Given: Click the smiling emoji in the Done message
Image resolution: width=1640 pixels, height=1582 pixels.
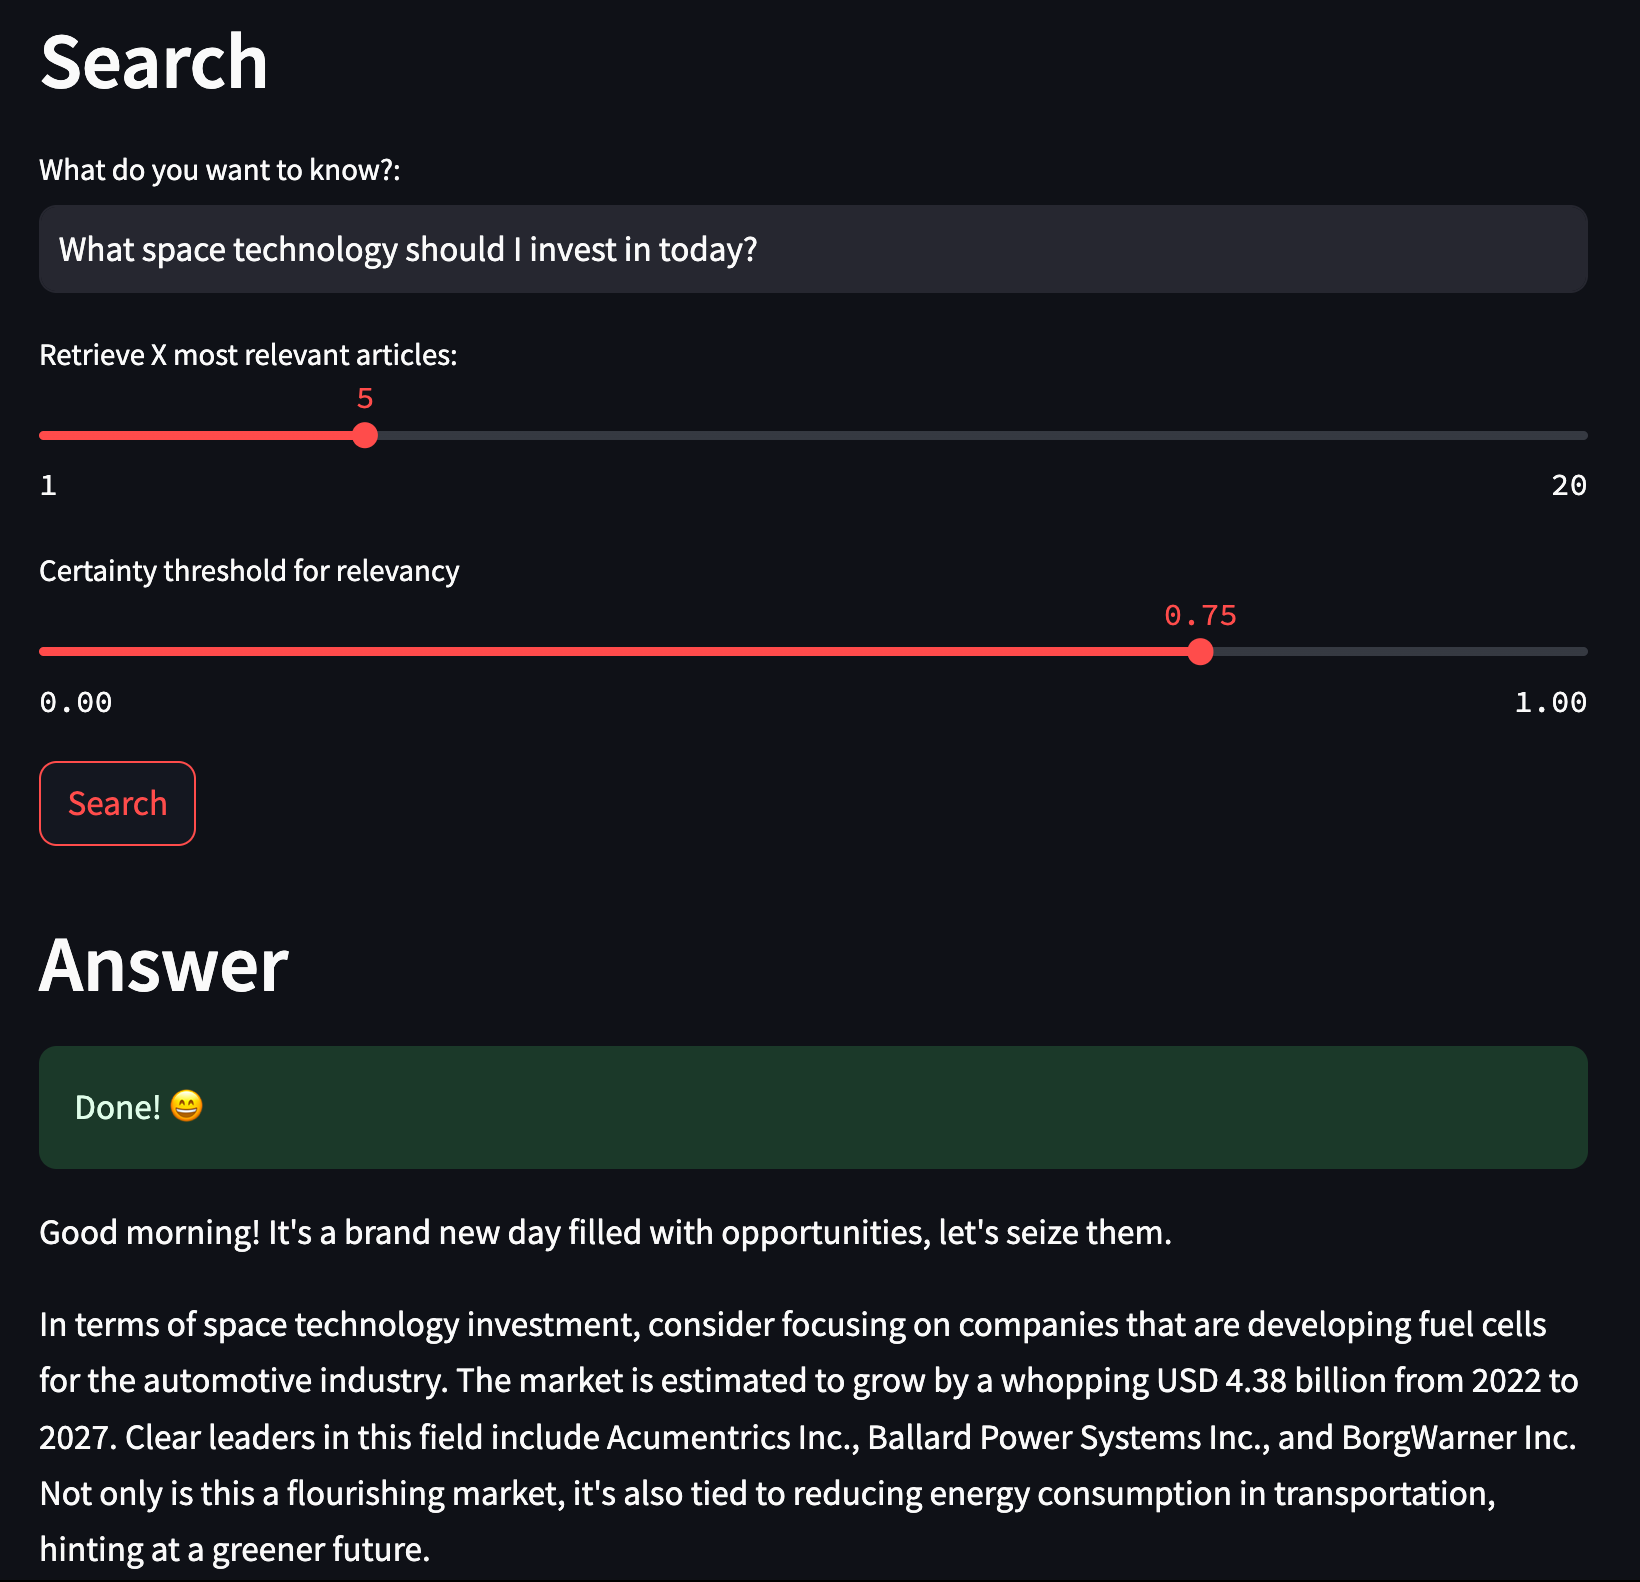Looking at the screenshot, I should click(186, 1107).
